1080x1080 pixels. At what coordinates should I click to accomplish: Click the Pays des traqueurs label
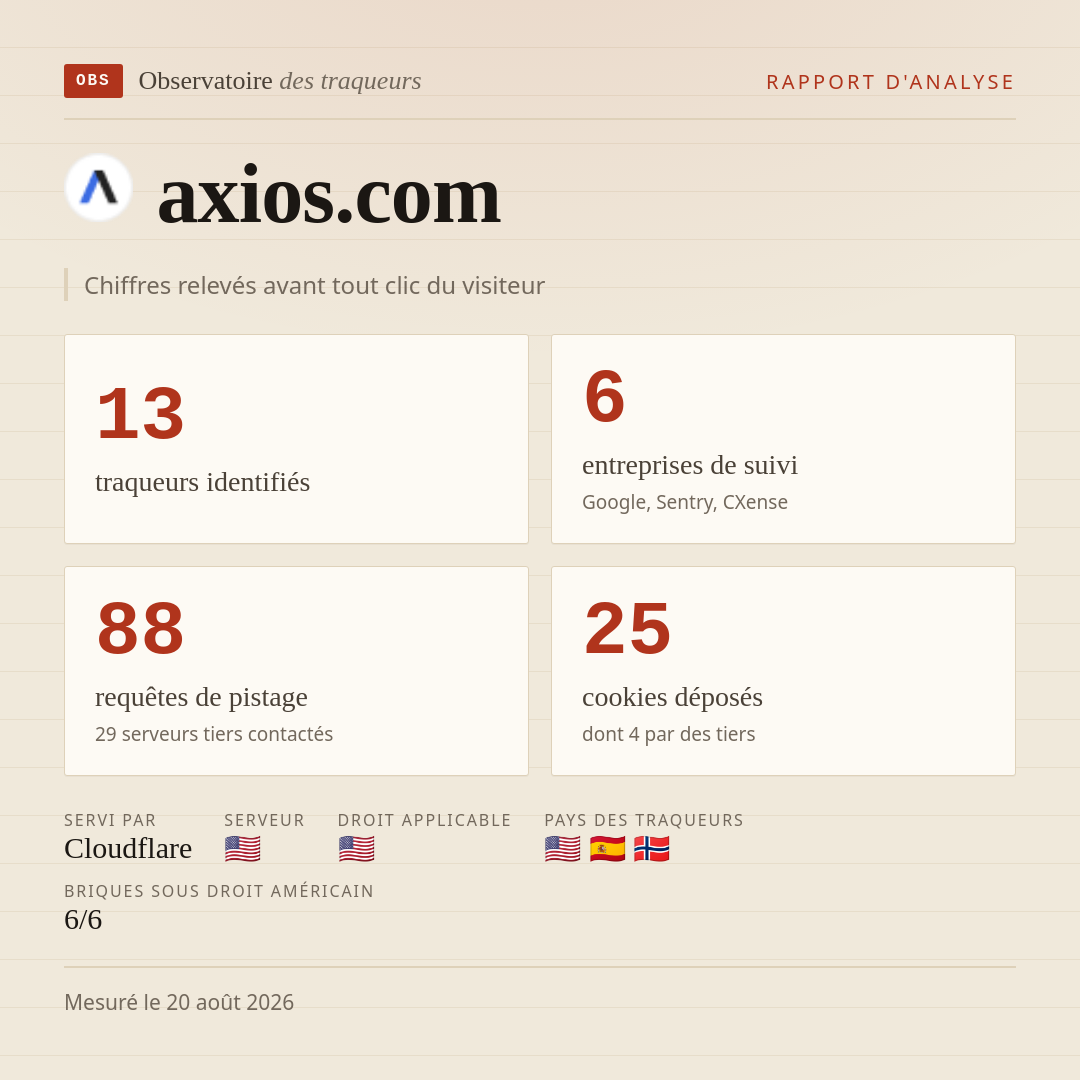(644, 820)
